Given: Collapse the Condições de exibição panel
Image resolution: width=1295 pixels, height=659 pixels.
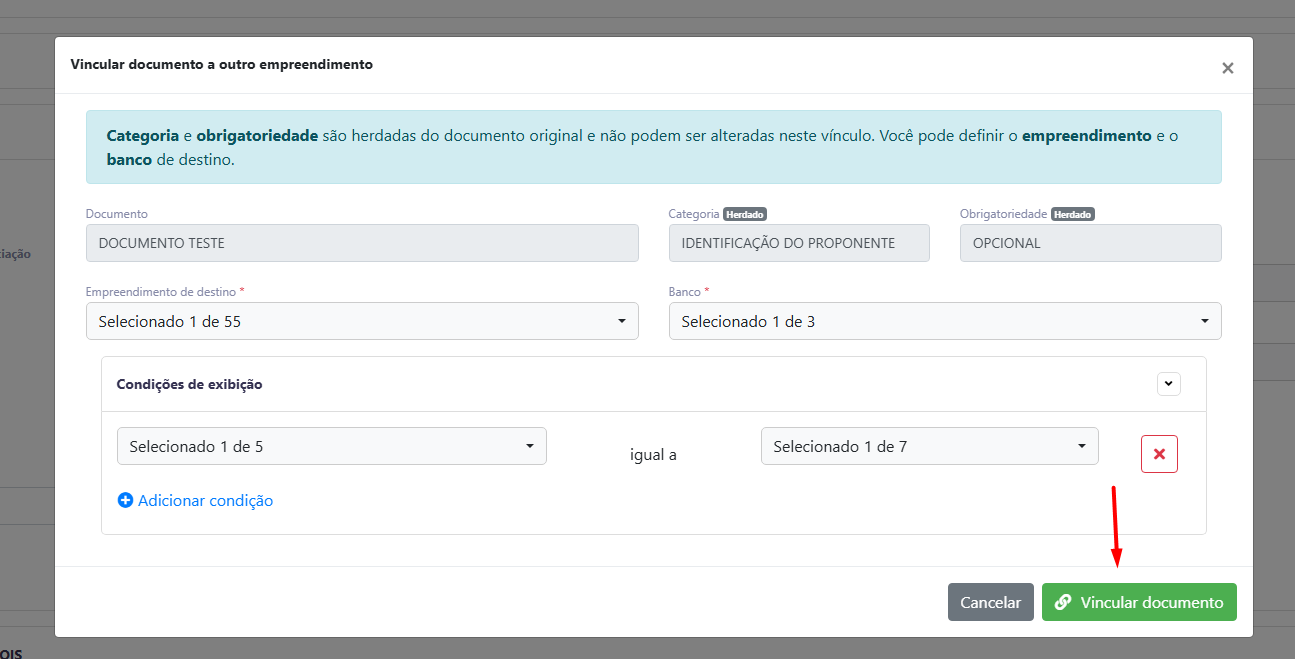Looking at the screenshot, I should (x=1169, y=384).
